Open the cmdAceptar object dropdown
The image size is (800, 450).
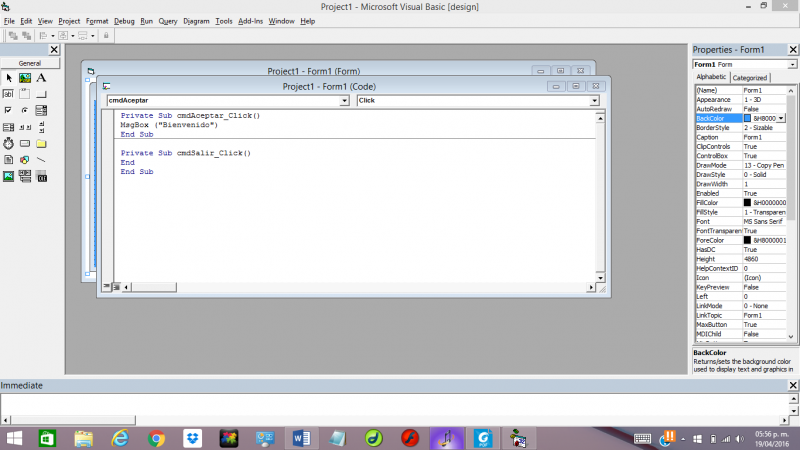(344, 101)
